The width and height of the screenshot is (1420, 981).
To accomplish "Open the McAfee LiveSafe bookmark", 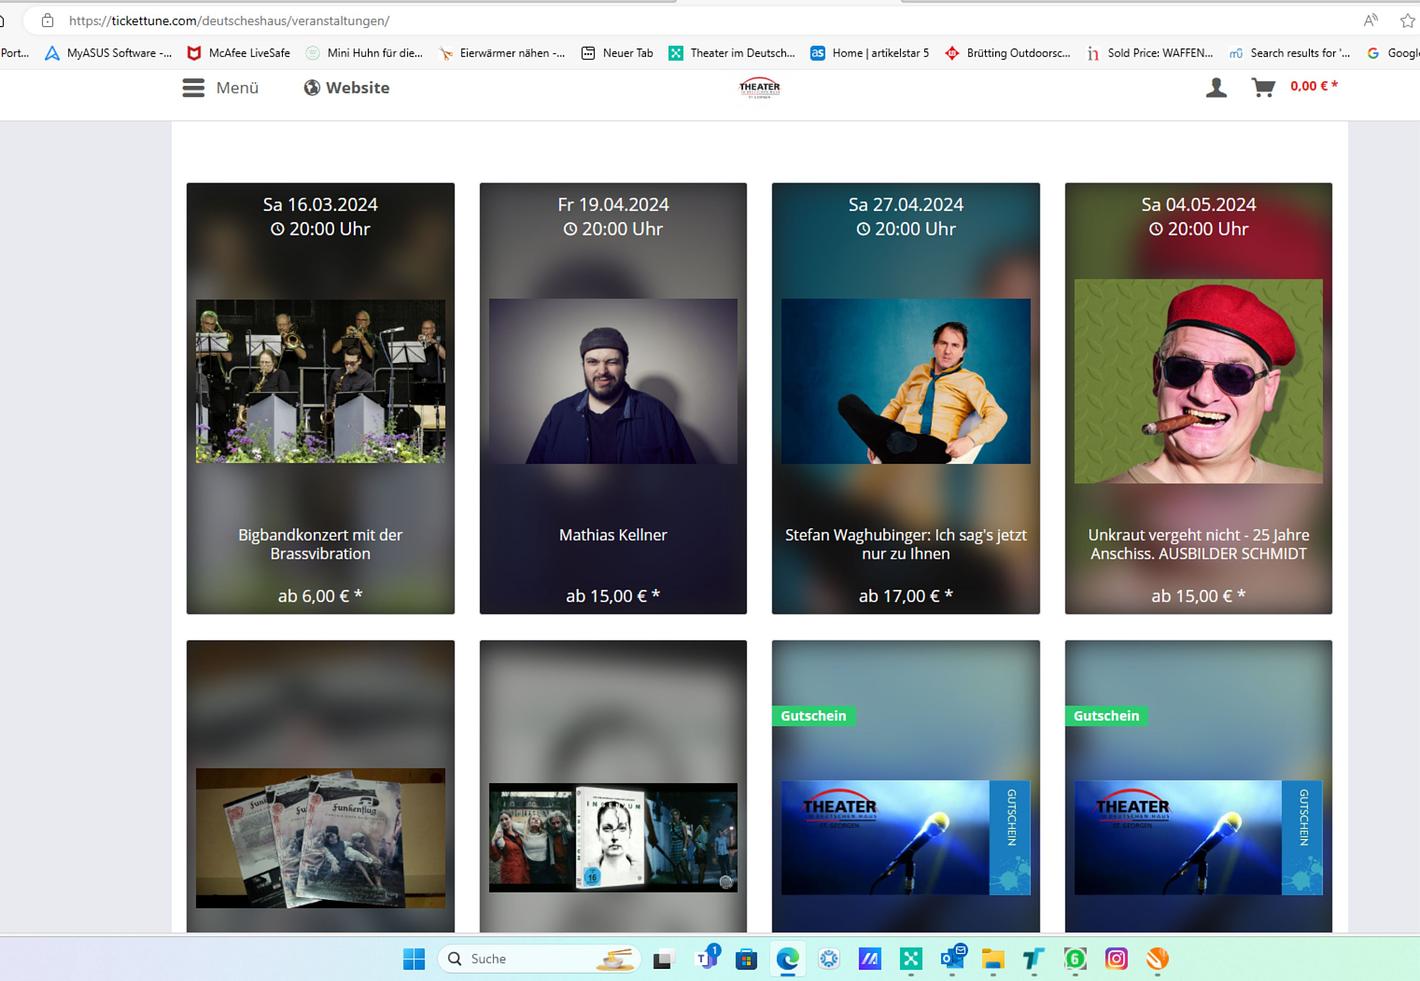I will click(238, 53).
